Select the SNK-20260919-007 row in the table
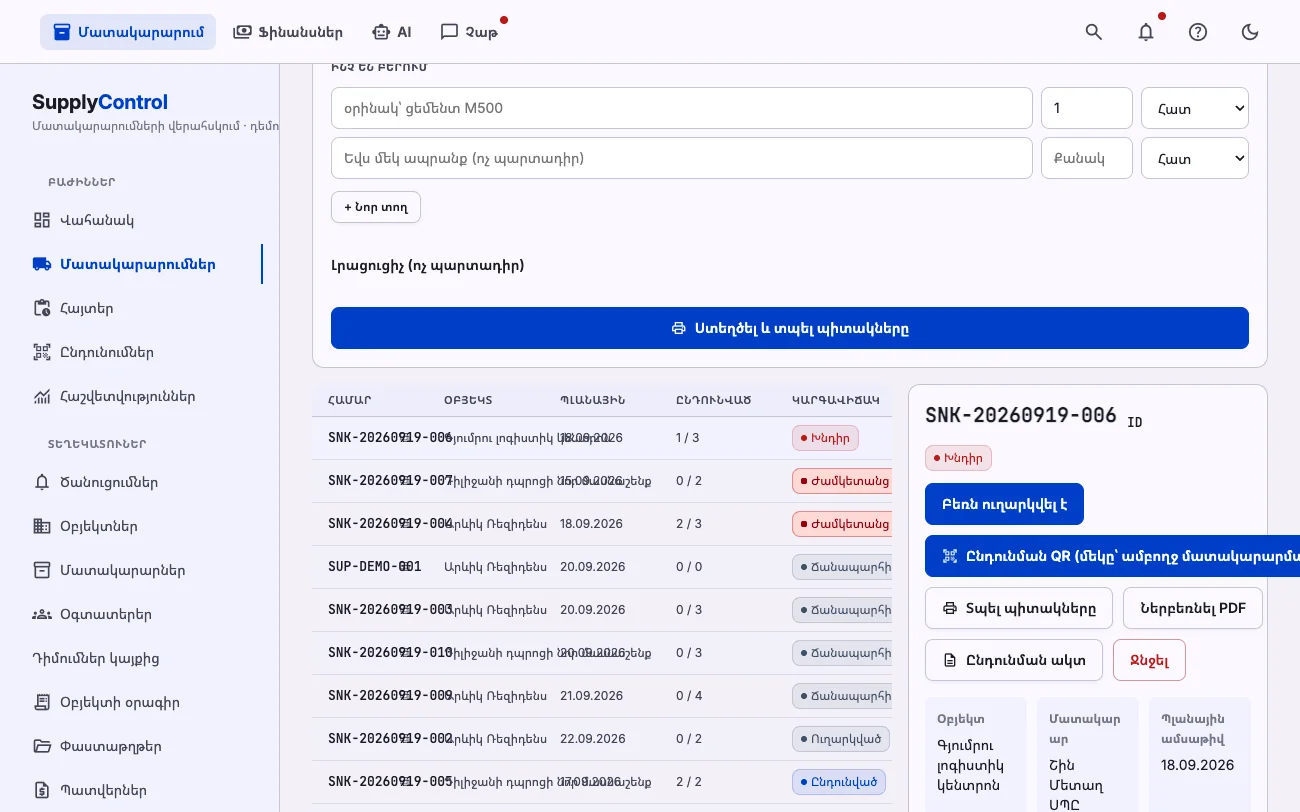 [602, 481]
